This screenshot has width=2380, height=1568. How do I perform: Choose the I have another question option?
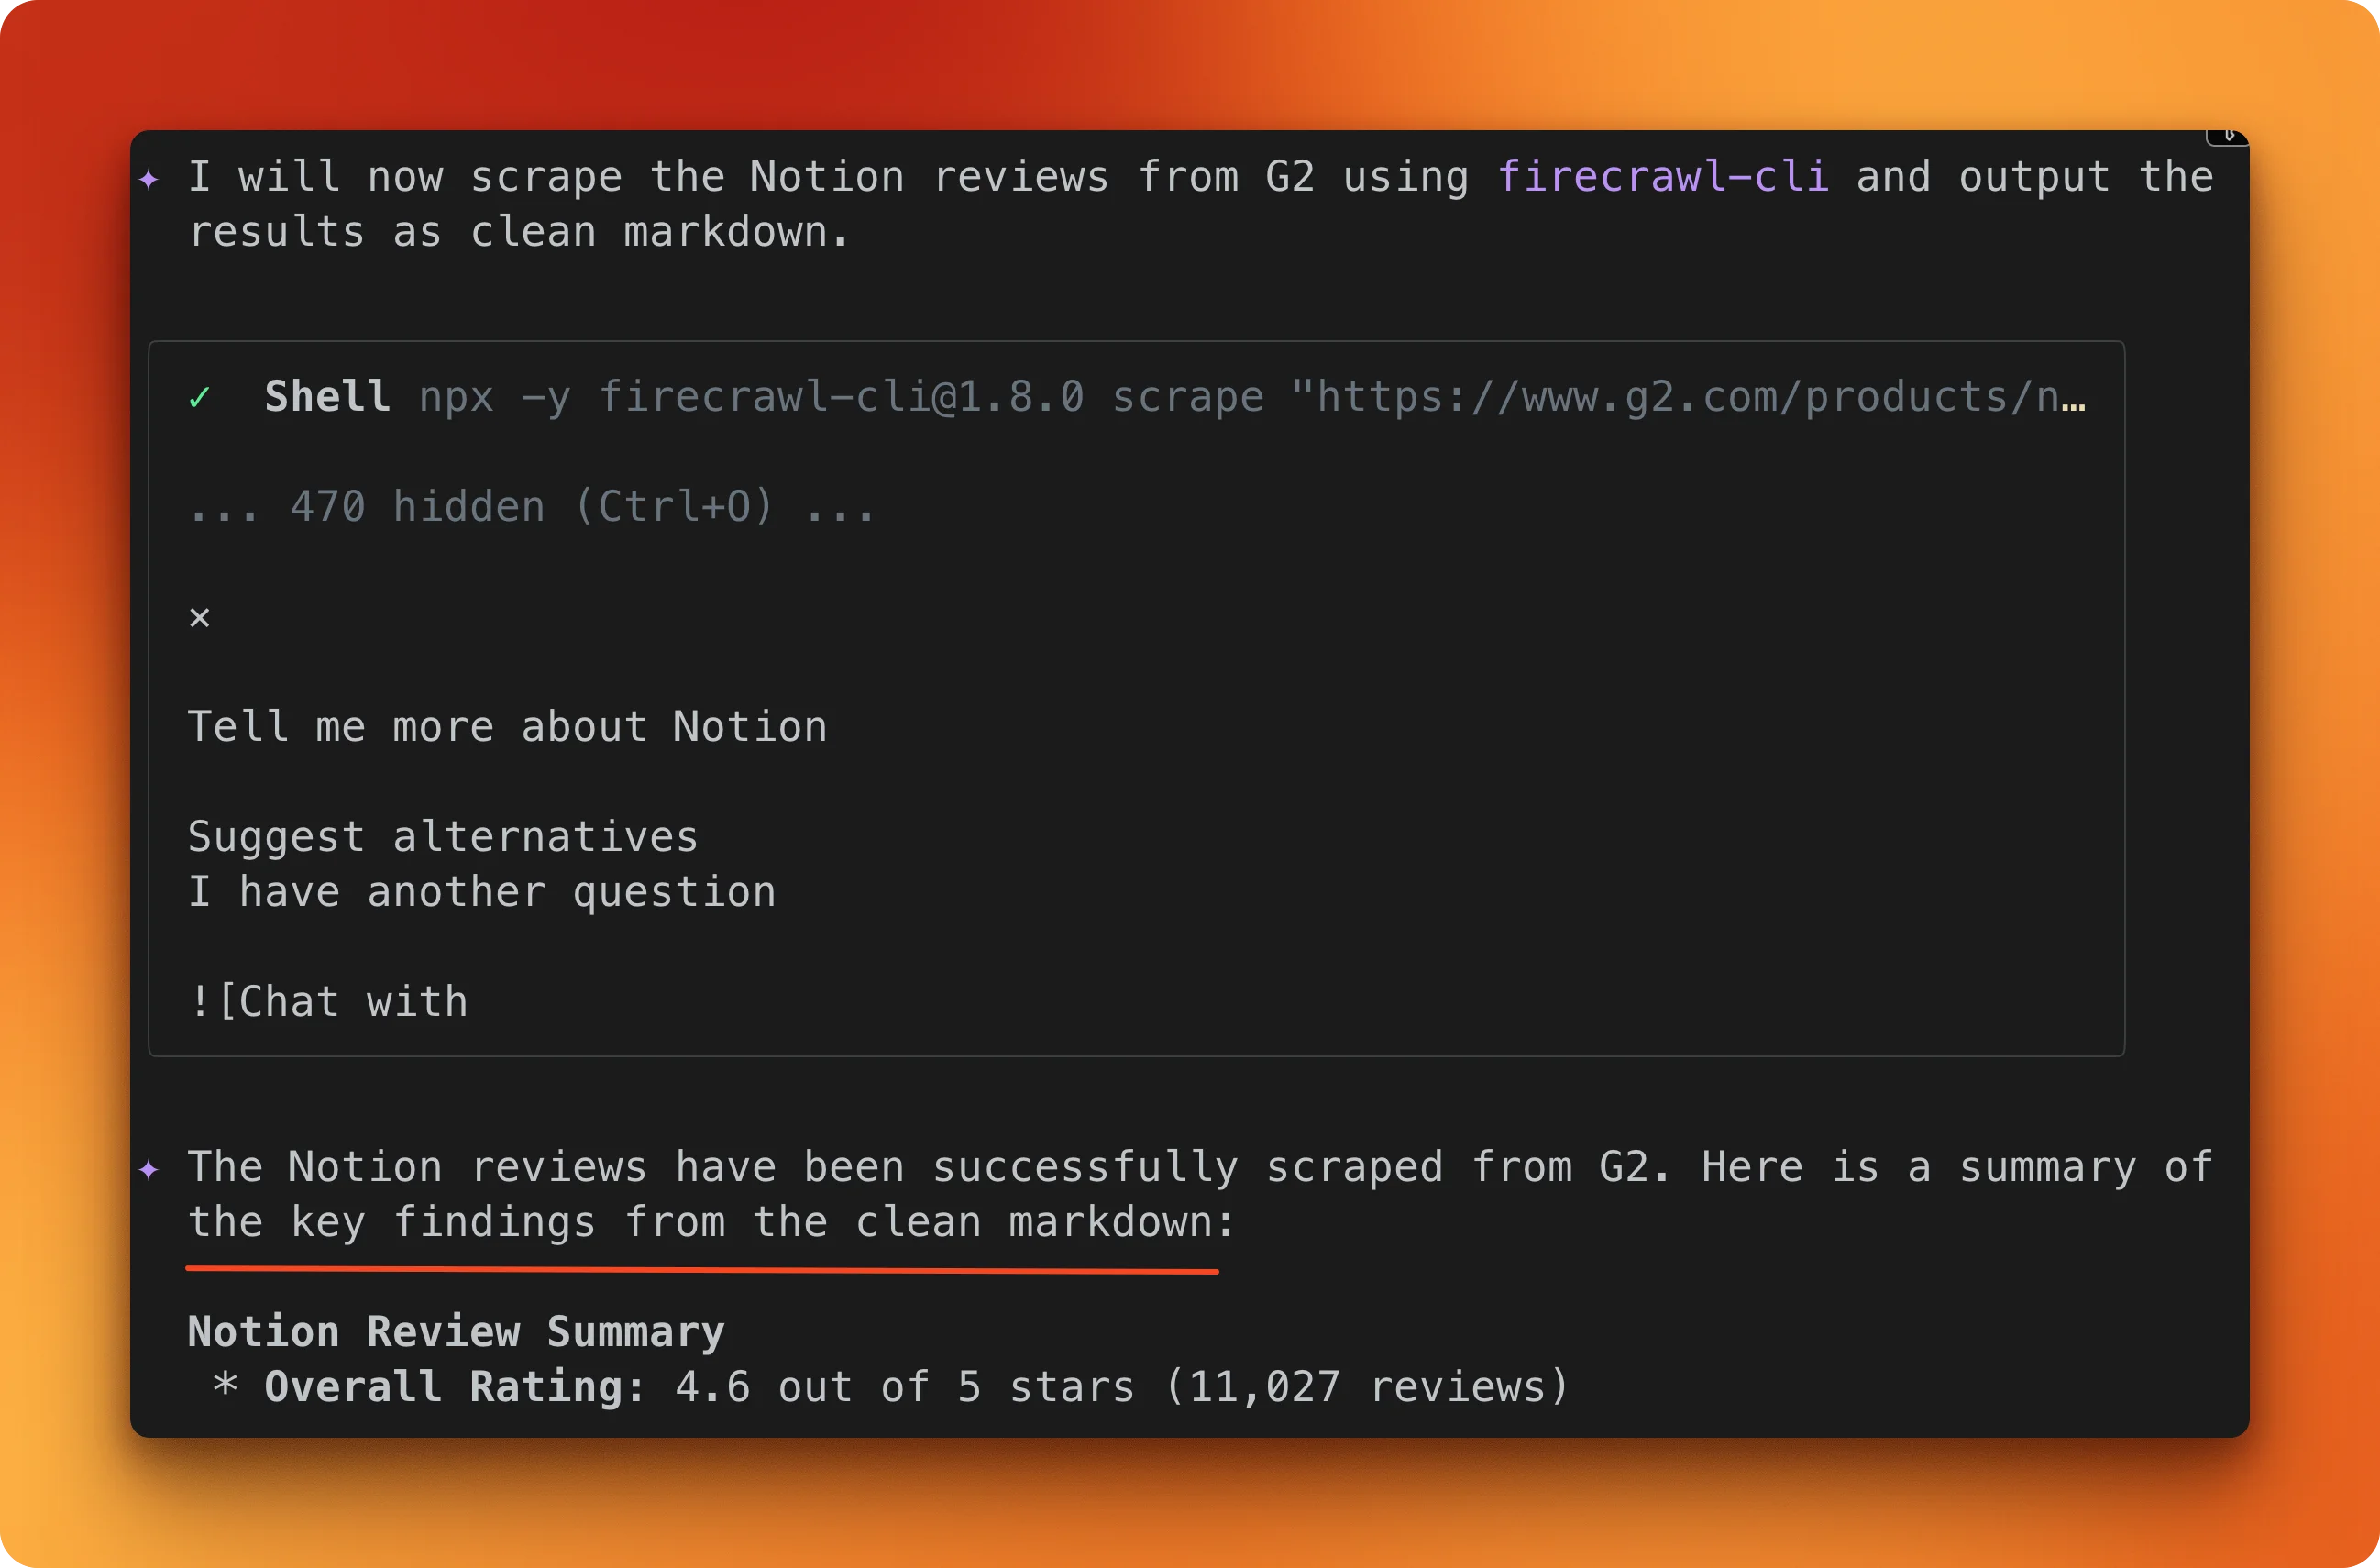(481, 891)
